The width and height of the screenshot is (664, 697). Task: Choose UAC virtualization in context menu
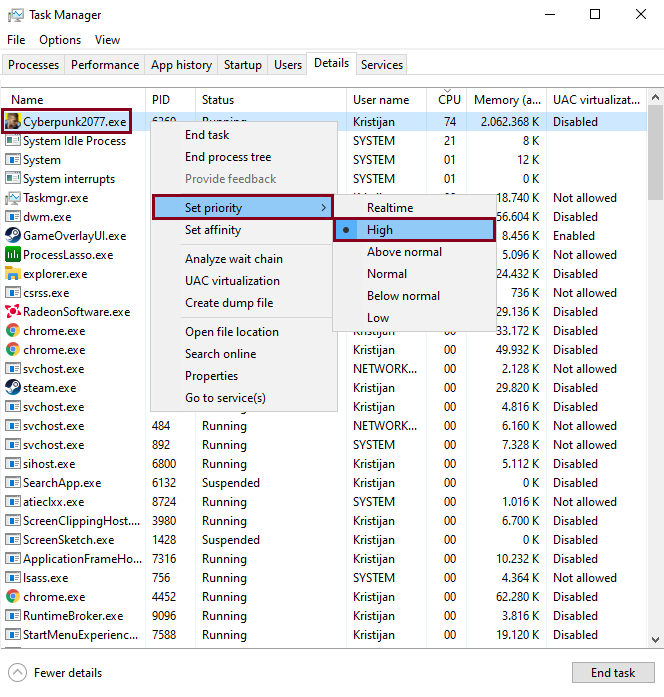coord(244,281)
